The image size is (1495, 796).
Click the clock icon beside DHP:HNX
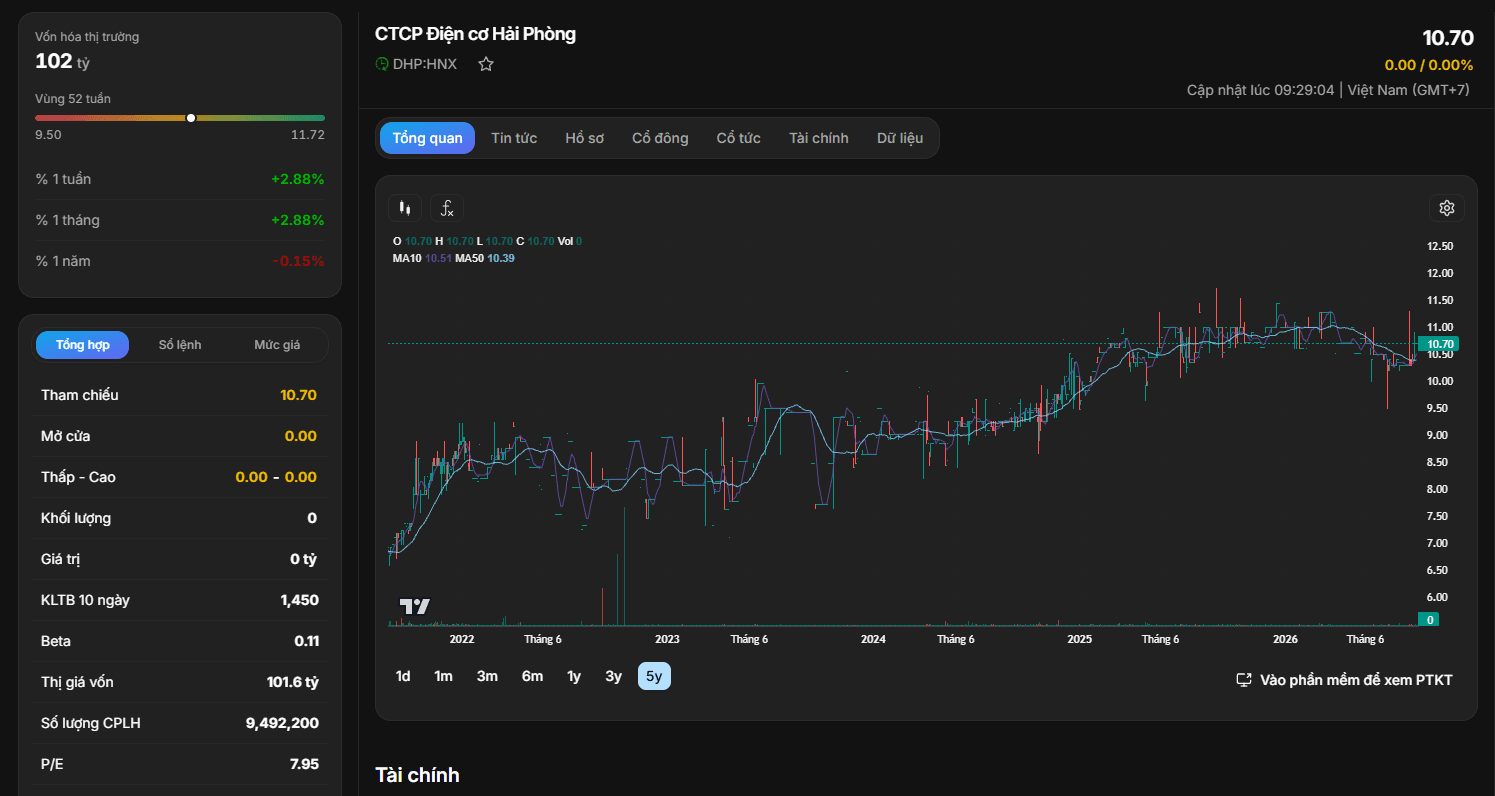pos(382,64)
